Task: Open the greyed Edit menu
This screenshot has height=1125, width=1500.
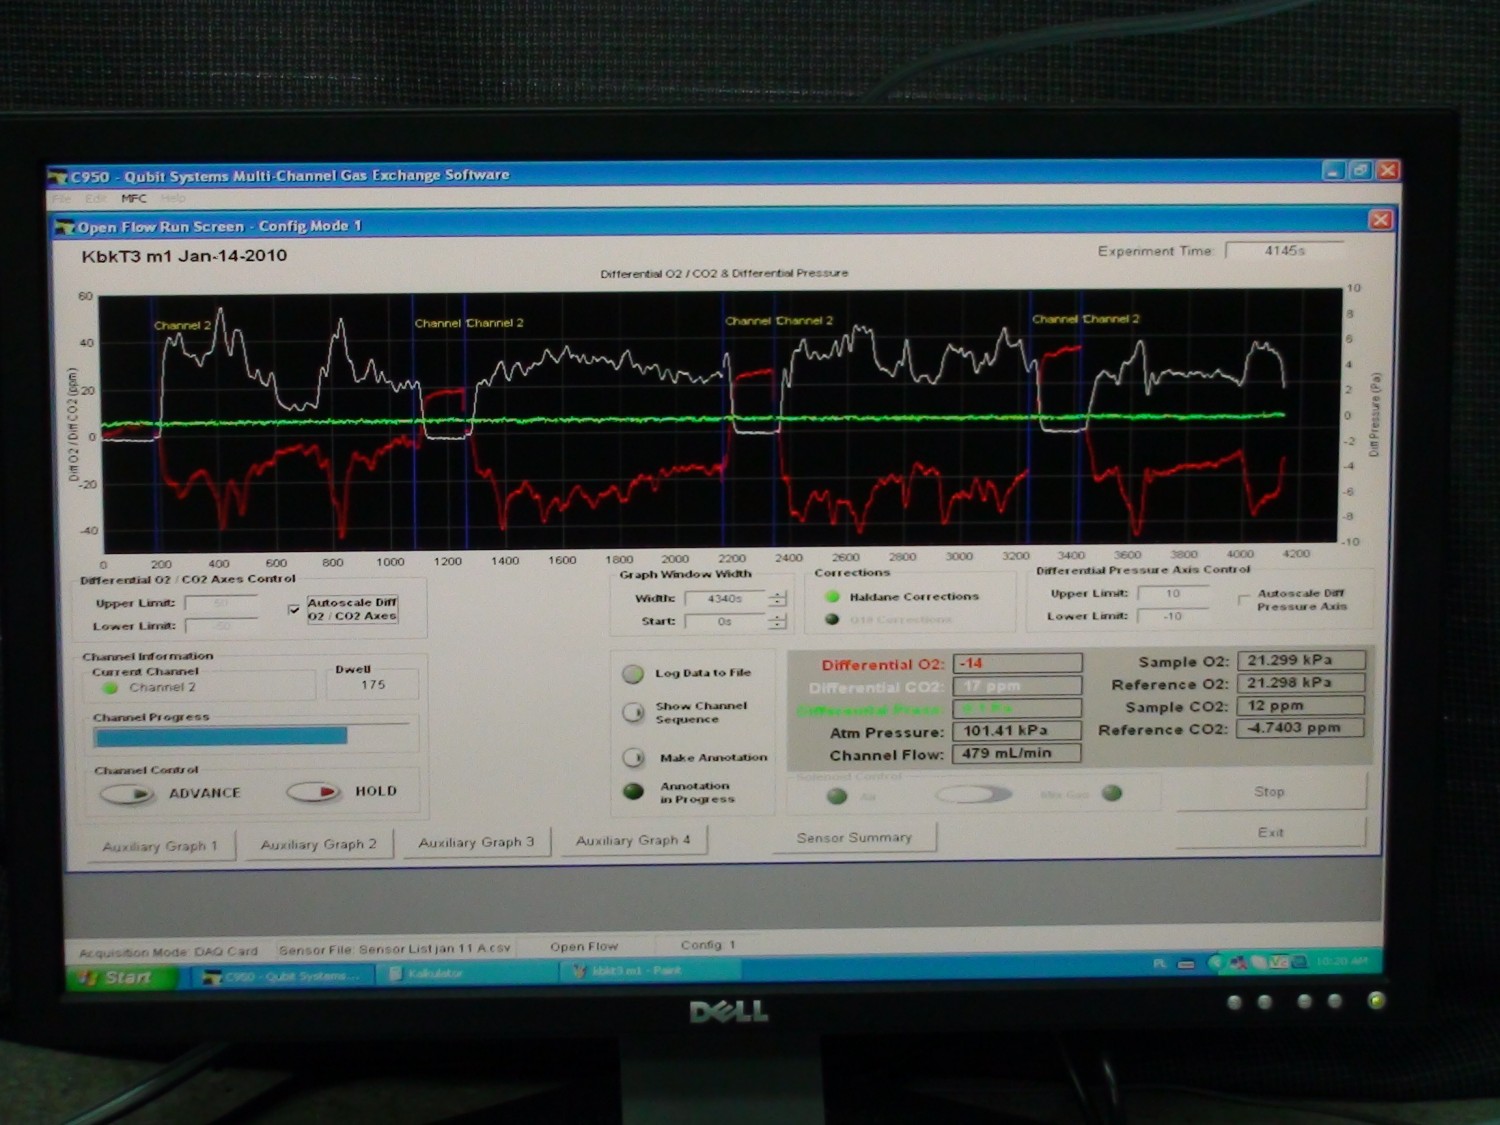Action: coord(96,198)
